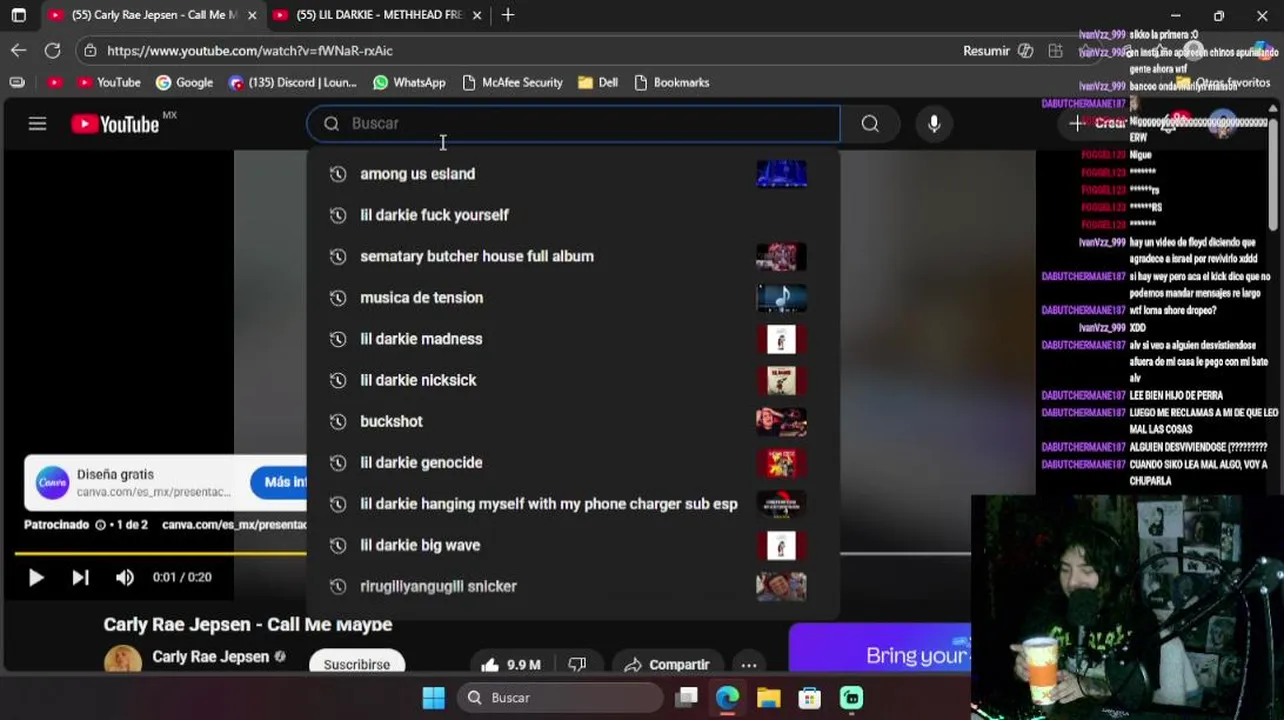Open the canva.com sponsored link
The height and width of the screenshot is (720, 1284).
point(234,525)
